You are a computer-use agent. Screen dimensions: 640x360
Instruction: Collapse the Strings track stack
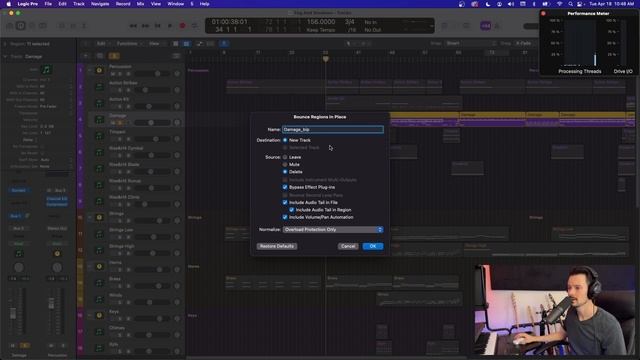tap(89, 217)
